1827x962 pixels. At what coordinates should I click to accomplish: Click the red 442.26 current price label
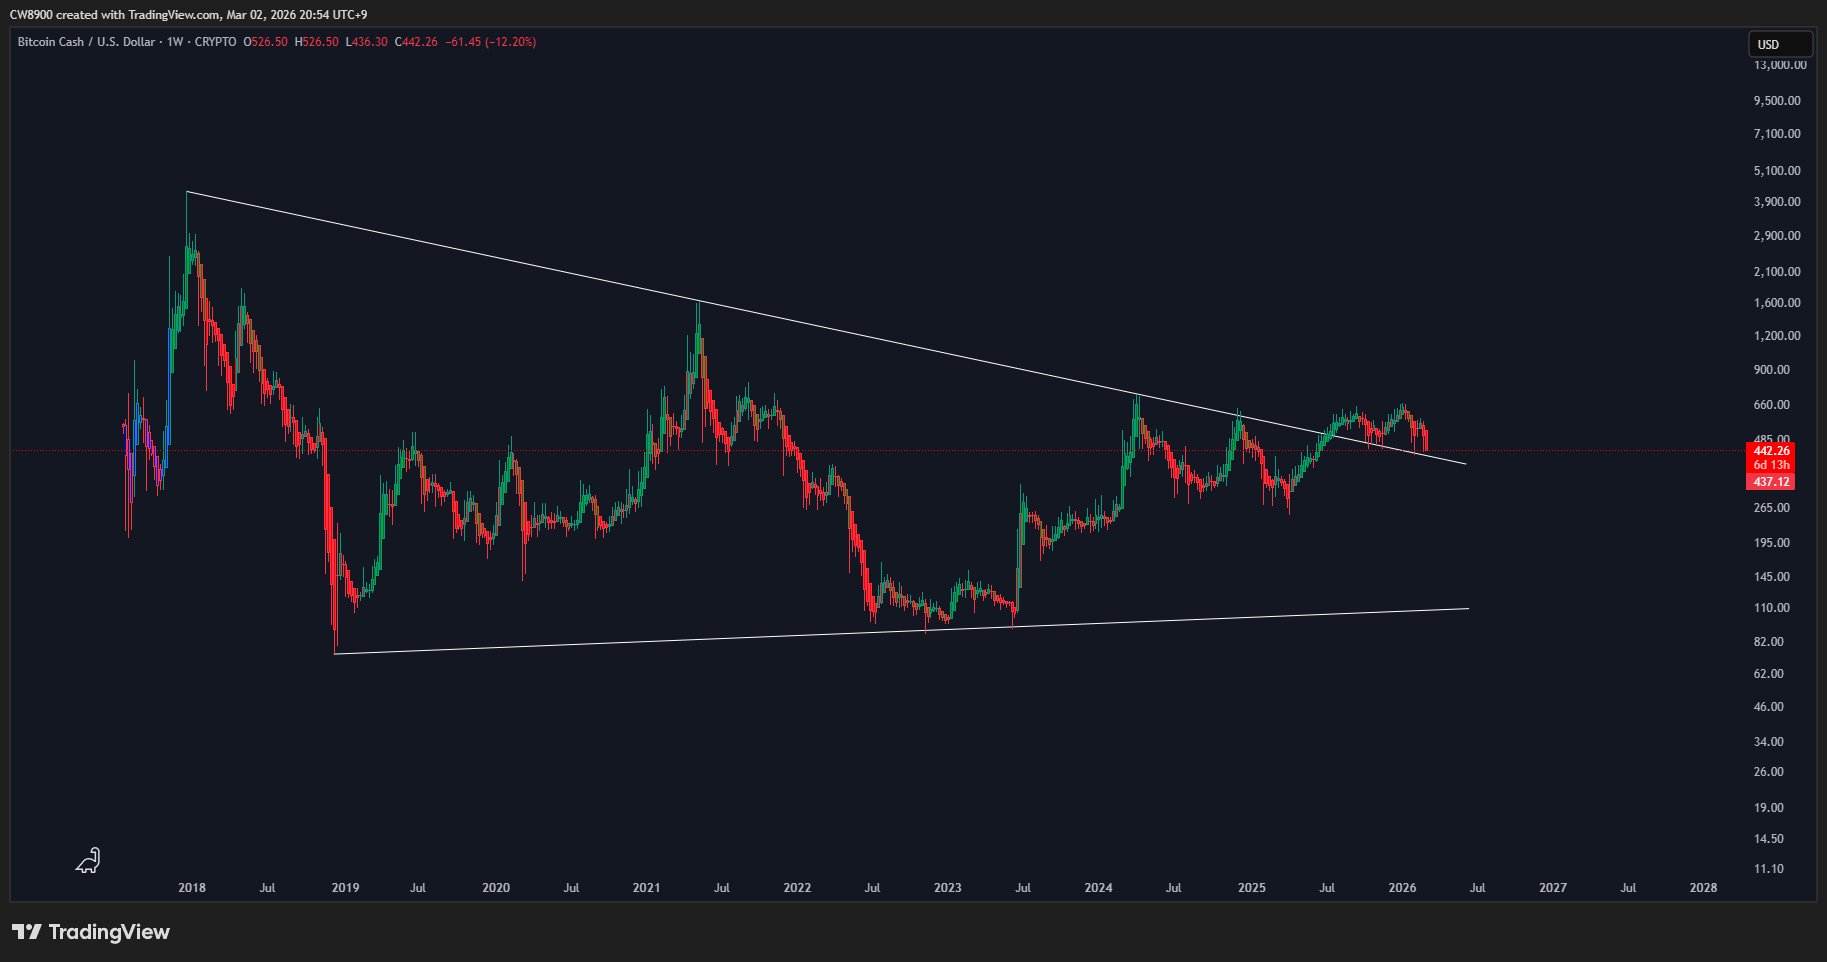(x=1771, y=451)
